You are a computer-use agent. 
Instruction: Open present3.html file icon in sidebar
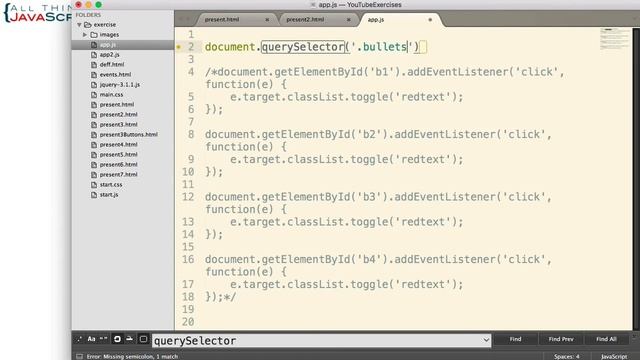coord(94,124)
